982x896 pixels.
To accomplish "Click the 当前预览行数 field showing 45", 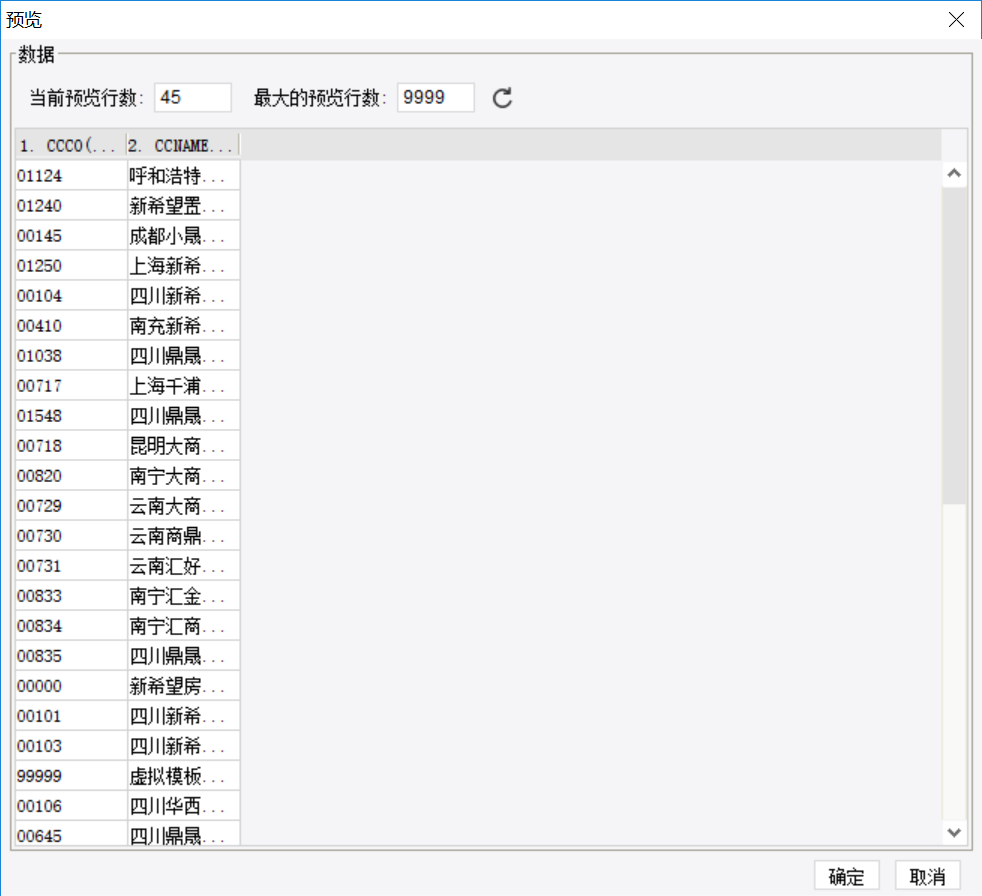I will (x=193, y=98).
